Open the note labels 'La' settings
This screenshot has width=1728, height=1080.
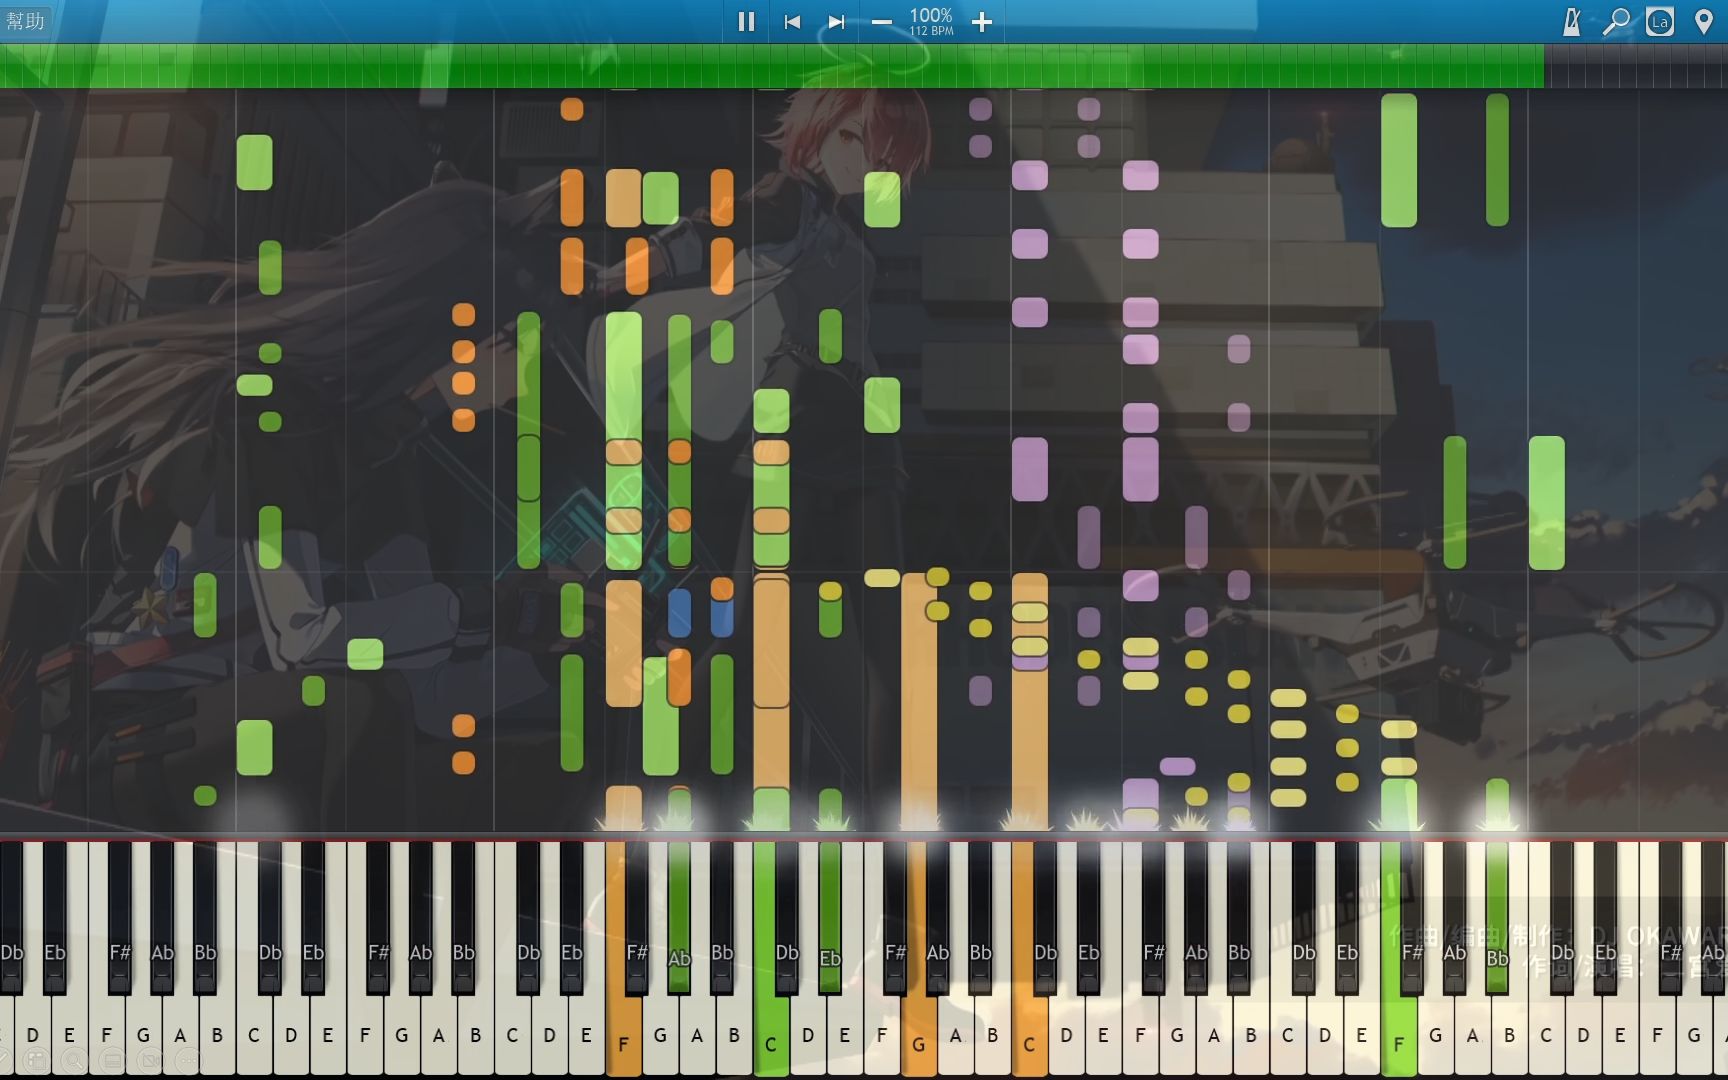1660,21
